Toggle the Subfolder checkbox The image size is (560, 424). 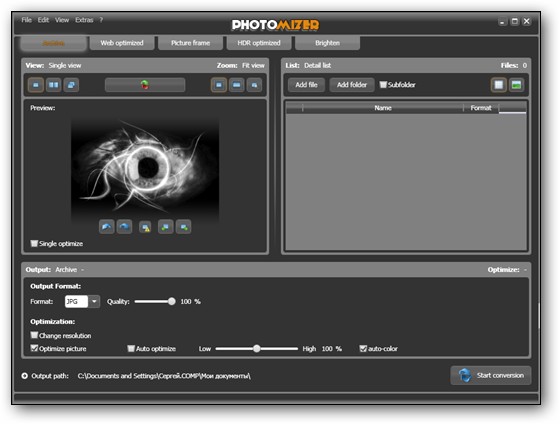click(x=383, y=85)
